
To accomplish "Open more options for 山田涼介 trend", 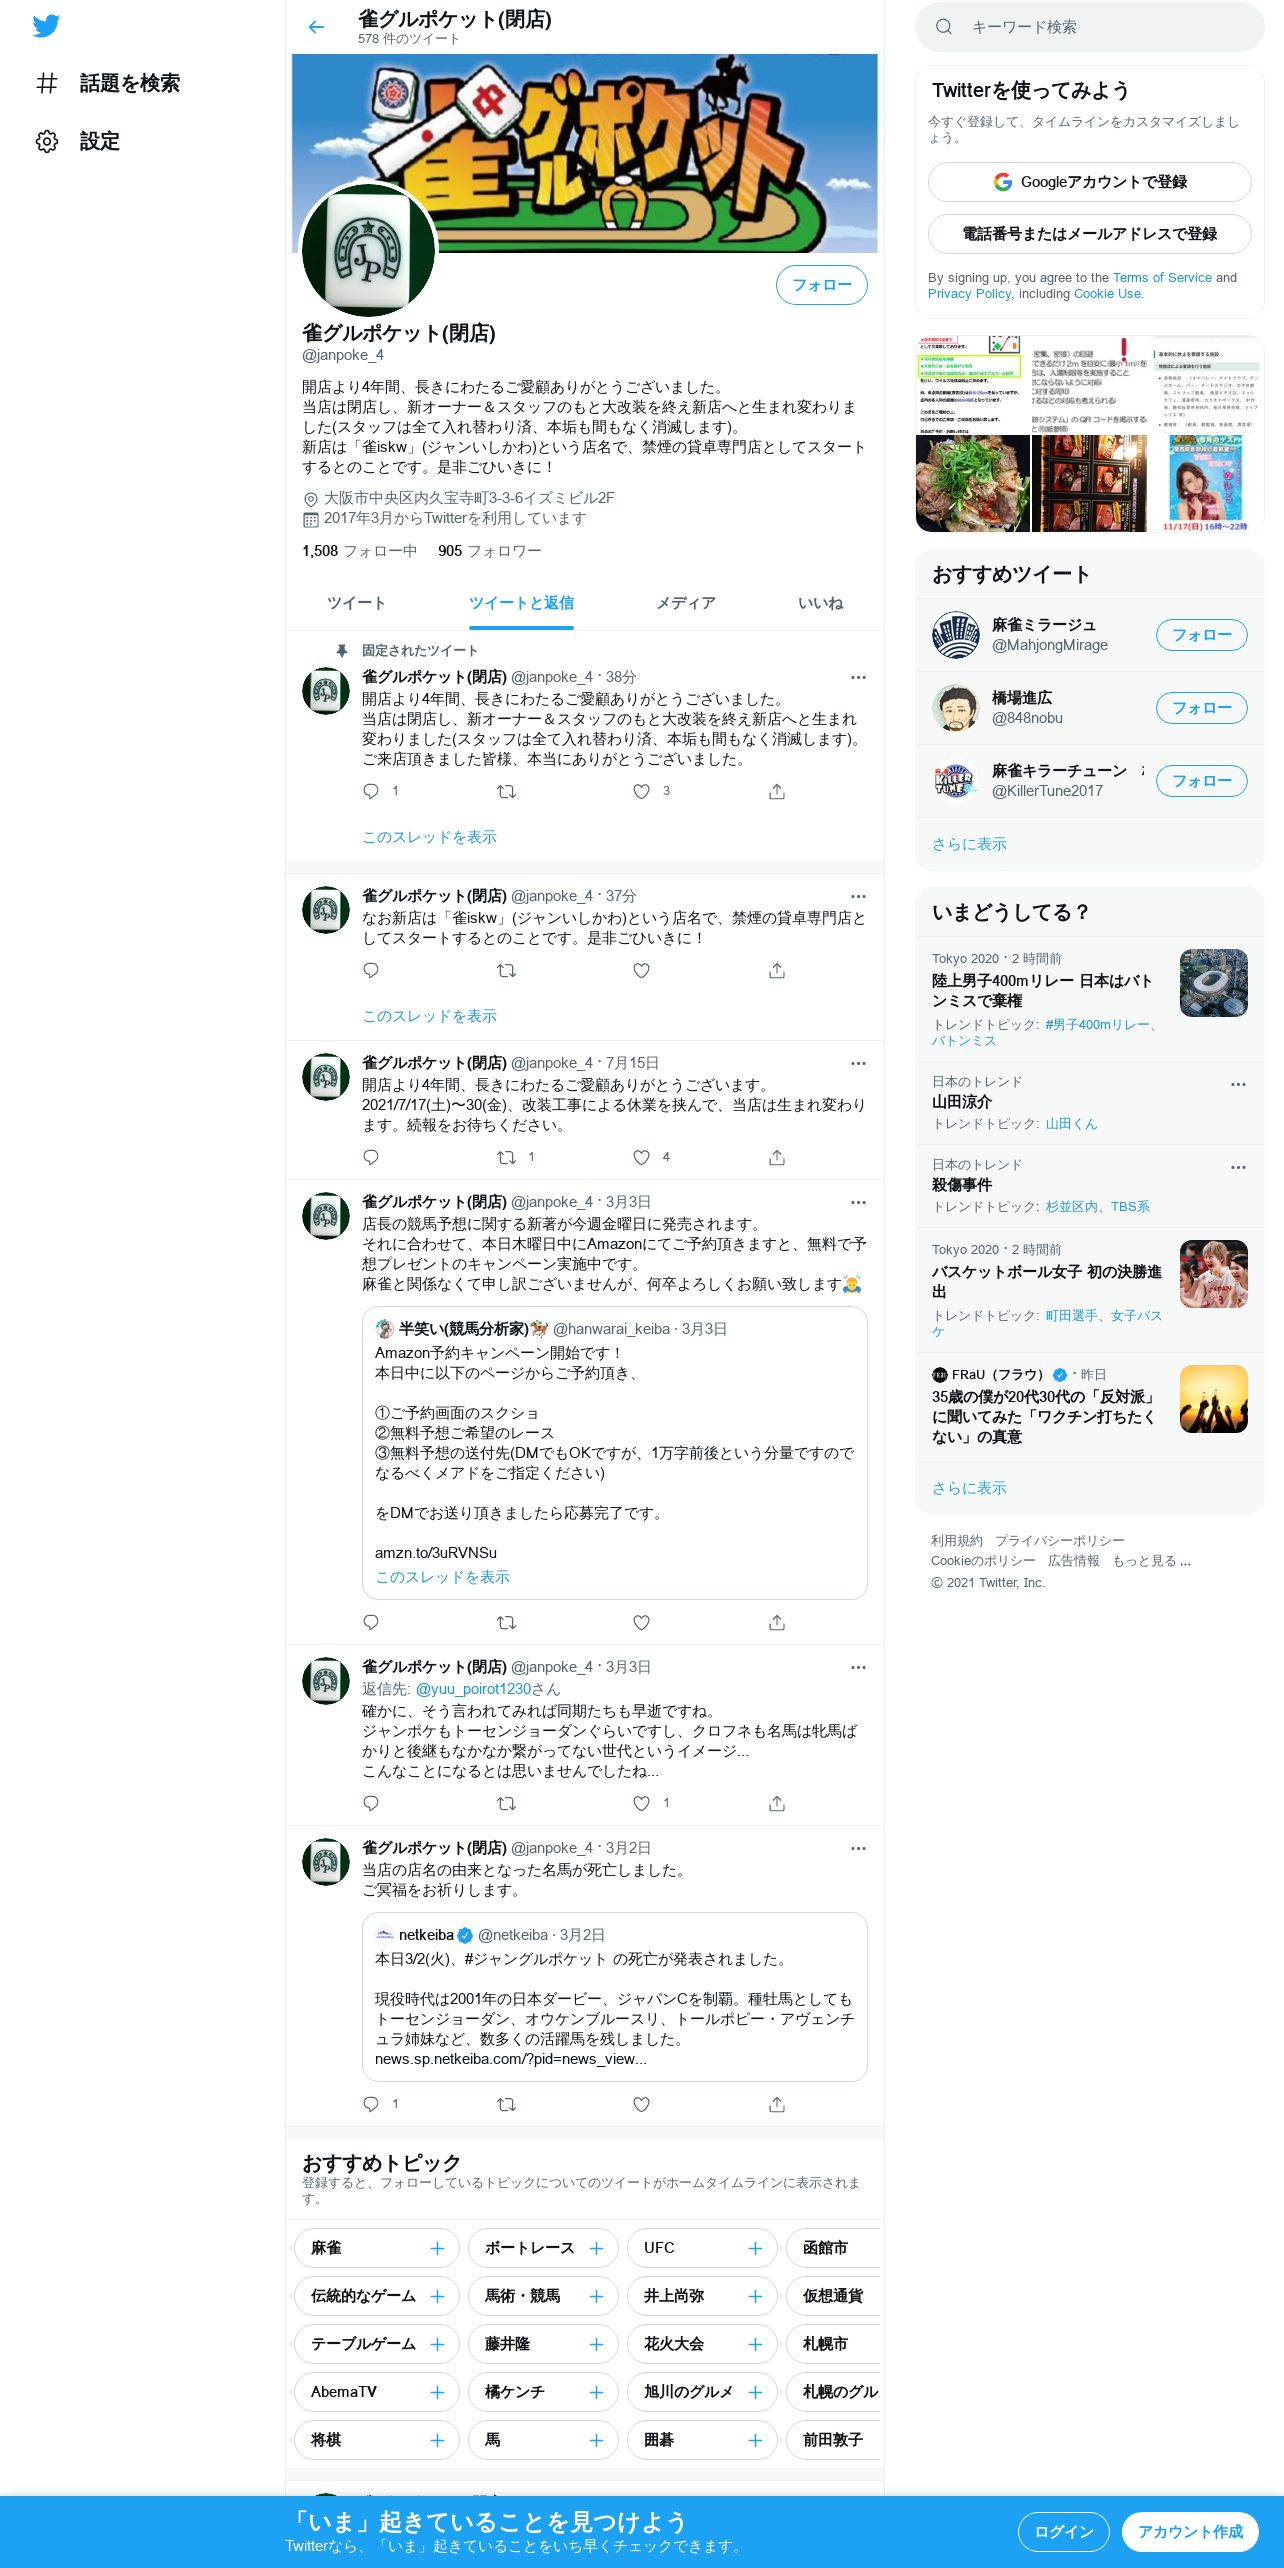I will 1238,1084.
